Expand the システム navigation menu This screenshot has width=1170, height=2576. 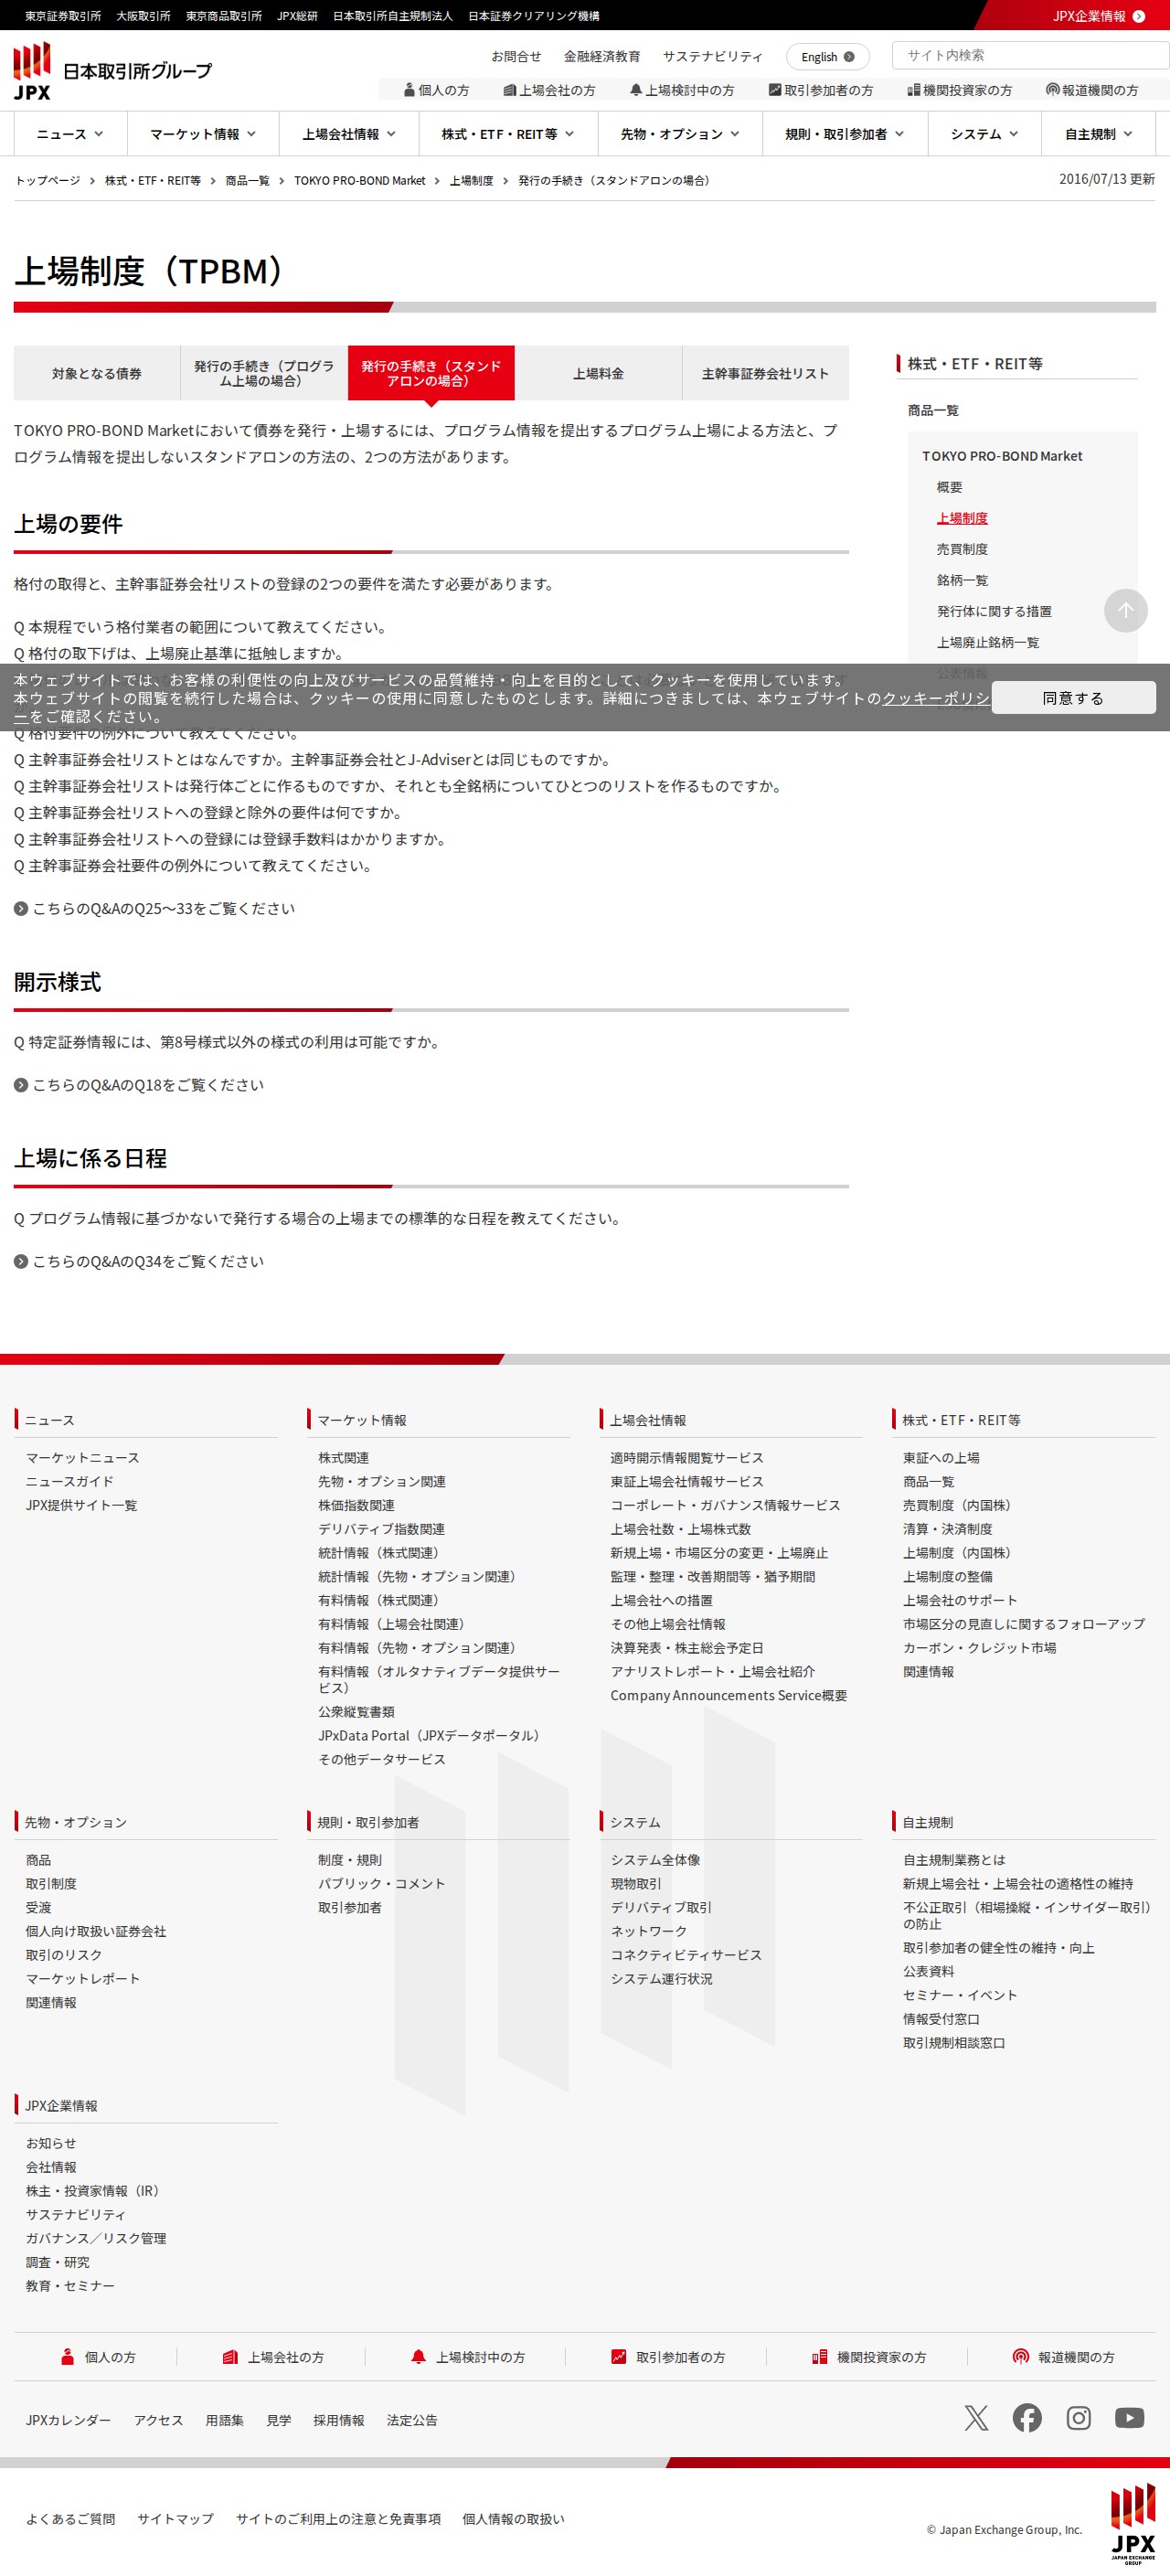[984, 134]
